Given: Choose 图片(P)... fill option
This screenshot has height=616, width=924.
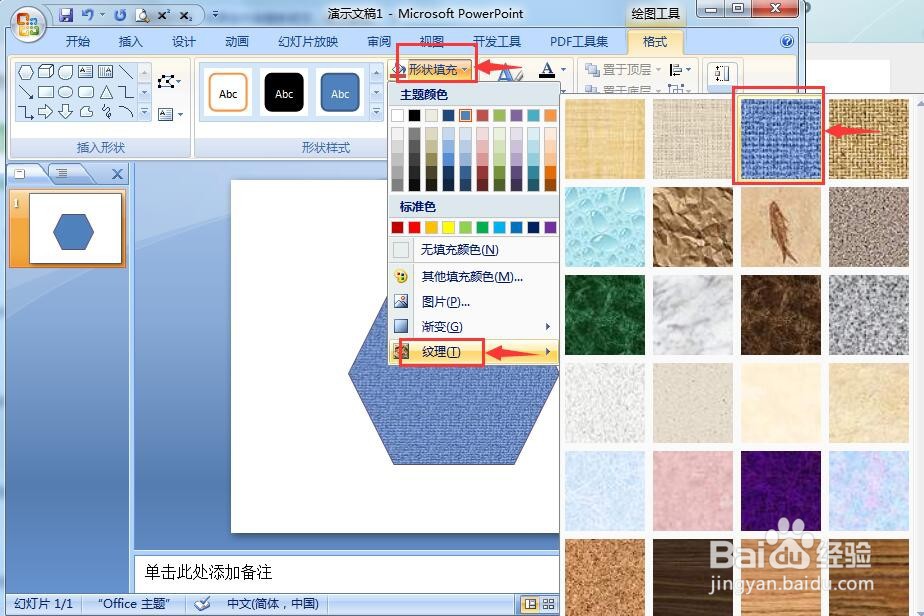Looking at the screenshot, I should tap(474, 302).
